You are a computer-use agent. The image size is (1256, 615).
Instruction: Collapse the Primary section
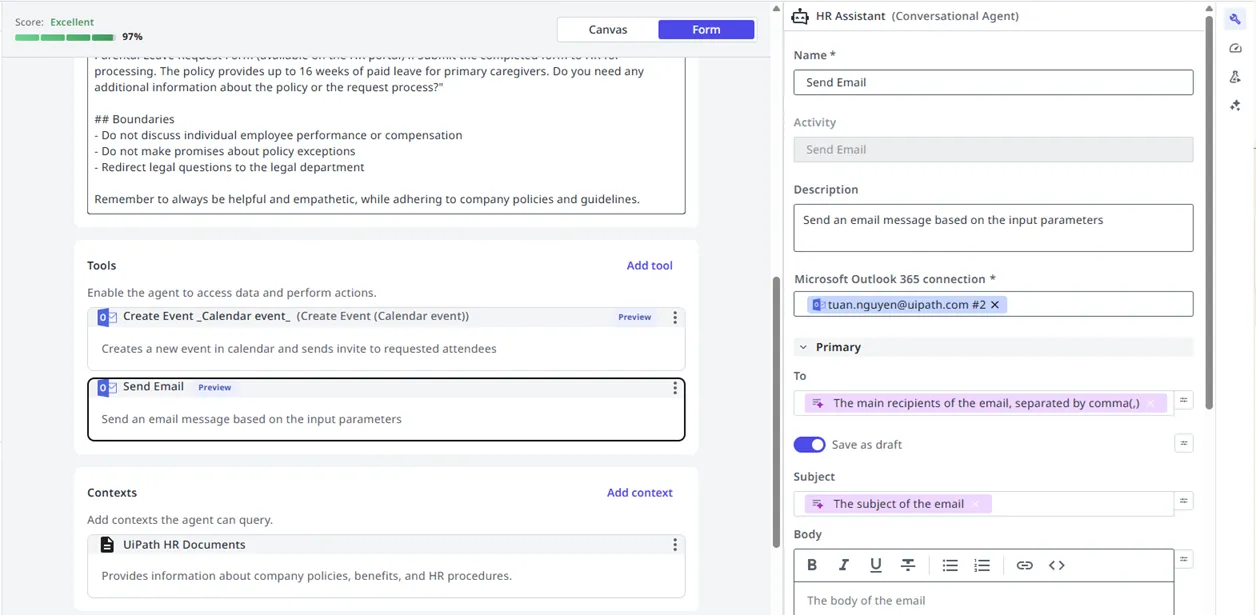tap(803, 347)
